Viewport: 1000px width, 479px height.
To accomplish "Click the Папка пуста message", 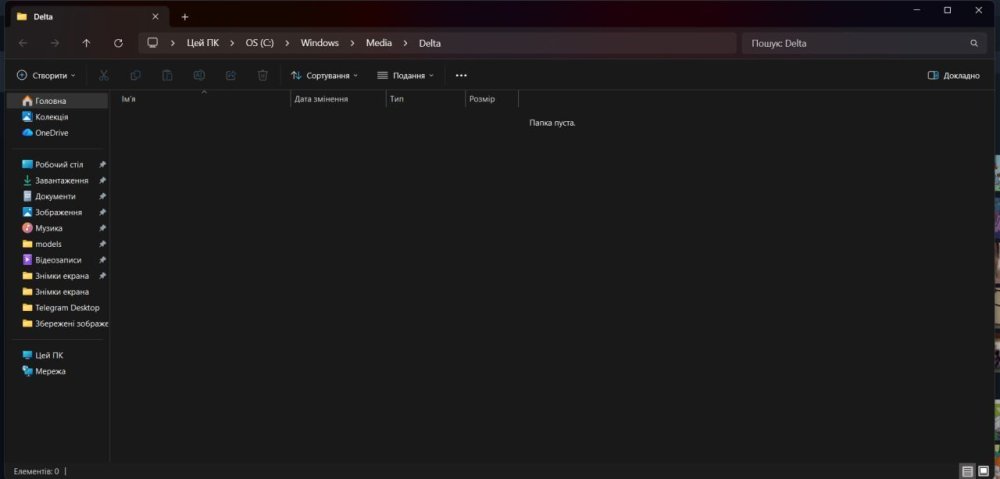I will pos(552,122).
